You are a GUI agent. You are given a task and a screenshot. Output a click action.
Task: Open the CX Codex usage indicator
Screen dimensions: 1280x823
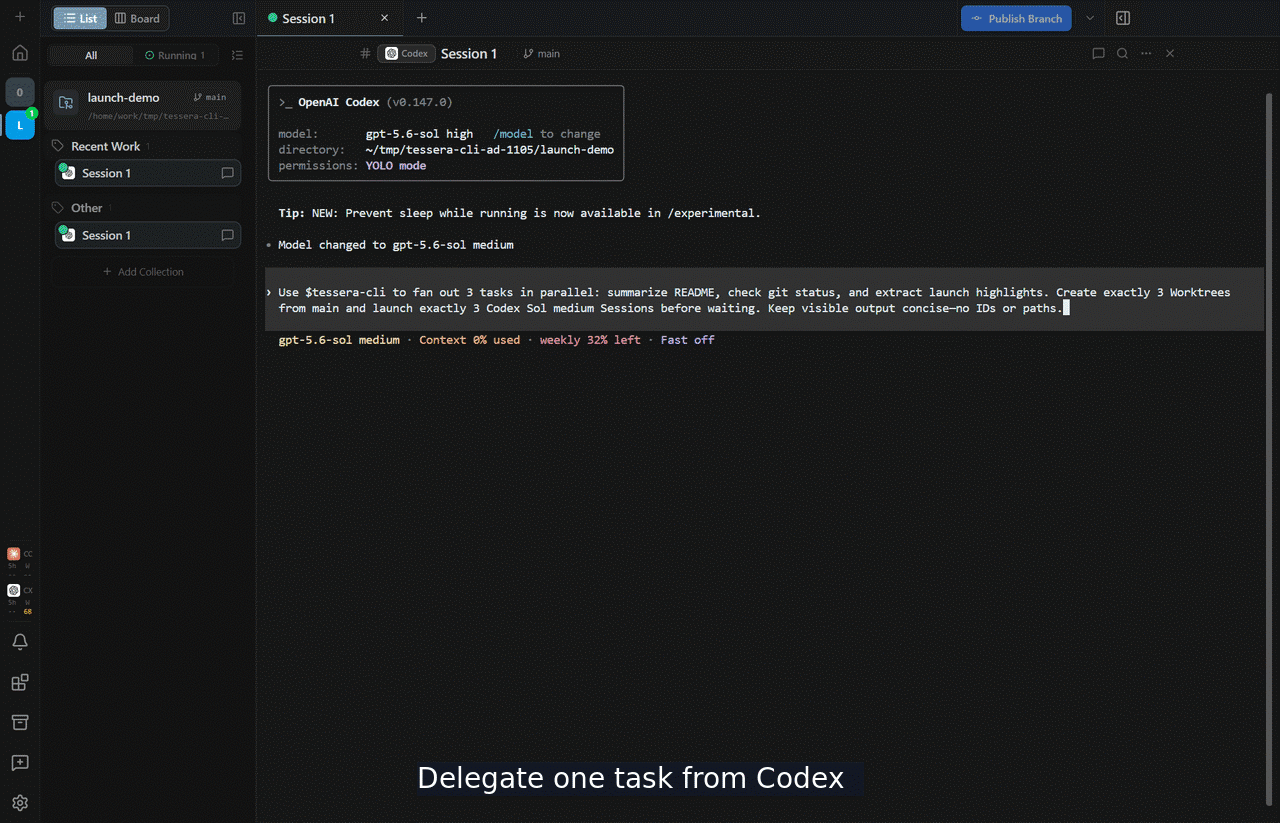pos(20,597)
